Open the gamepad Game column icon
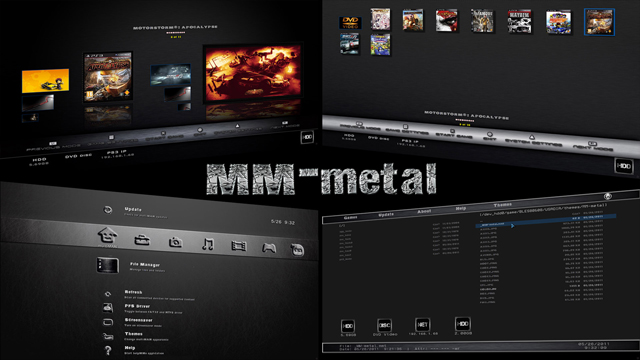Image resolution: width=640 pixels, height=360 pixels. pyautogui.click(x=269, y=248)
